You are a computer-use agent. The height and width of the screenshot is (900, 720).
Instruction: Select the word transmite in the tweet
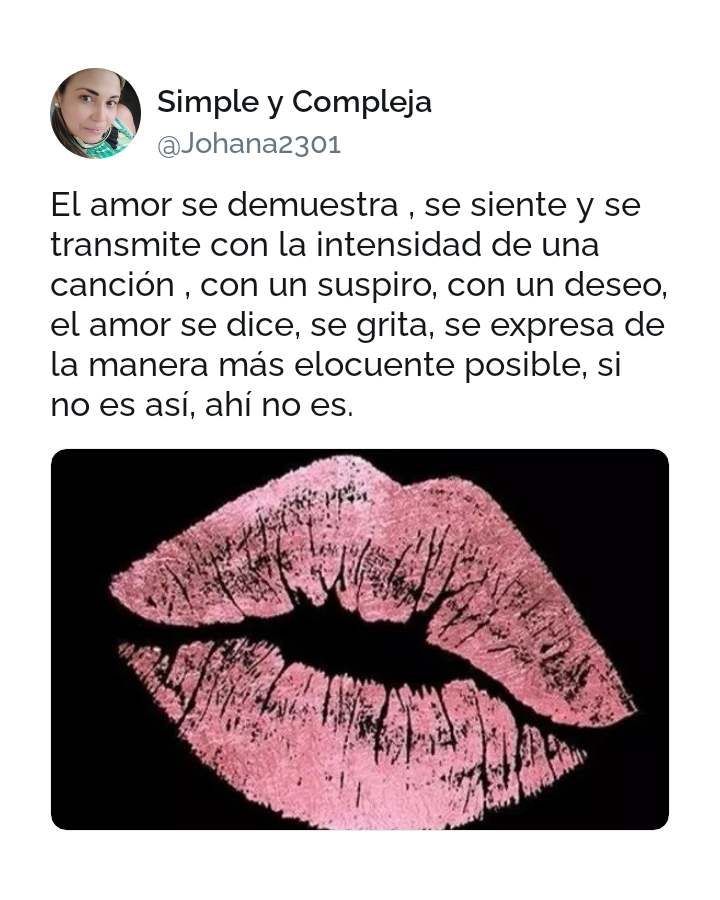pyautogui.click(x=126, y=245)
